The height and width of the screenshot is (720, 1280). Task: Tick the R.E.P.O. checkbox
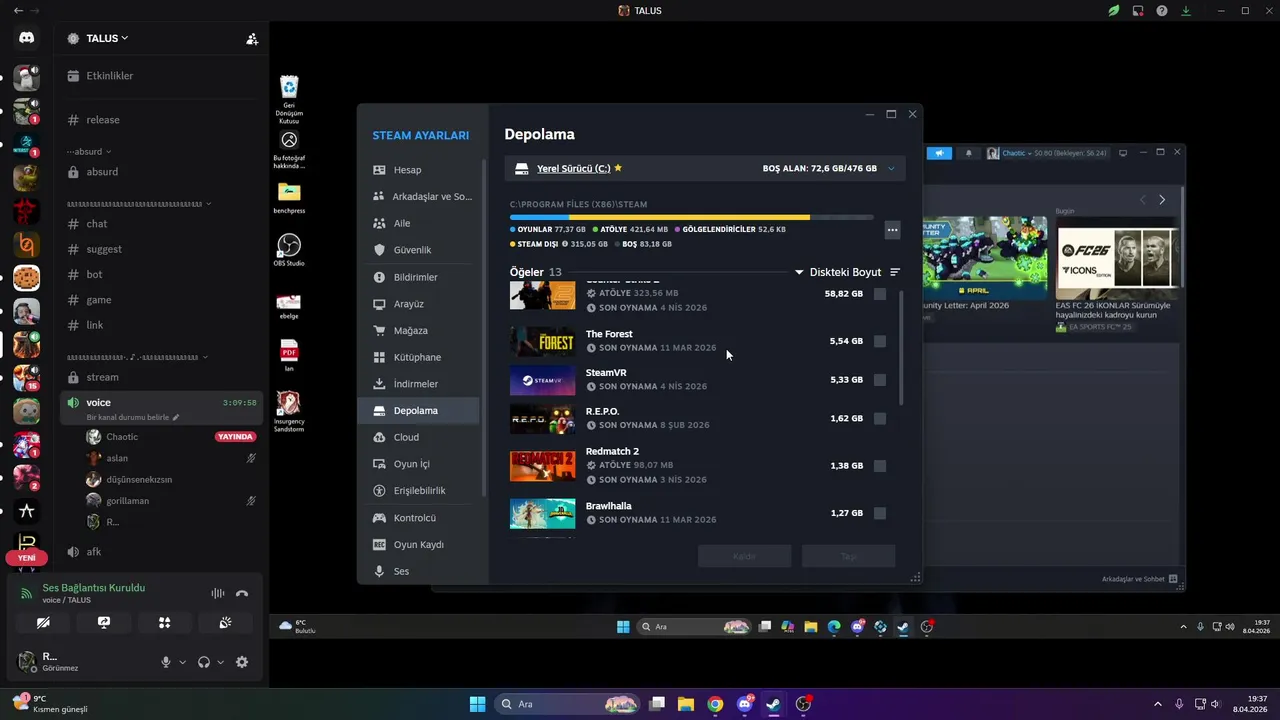tap(880, 418)
